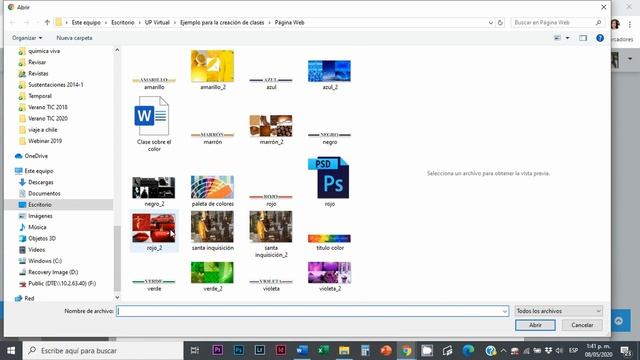Image resolution: width=640 pixels, height=360 pixels.
Task: Open the Windows Start menu
Action: 11,351
